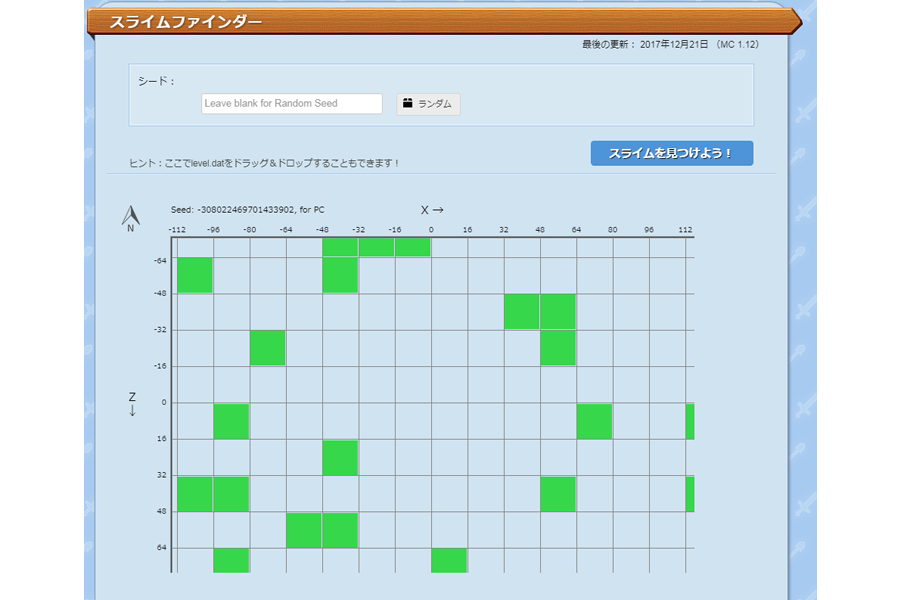Viewport: 900px width, 600px height.
Task: Click the green slime chunk at X -64, Z 48
Action: [x=304, y=531]
